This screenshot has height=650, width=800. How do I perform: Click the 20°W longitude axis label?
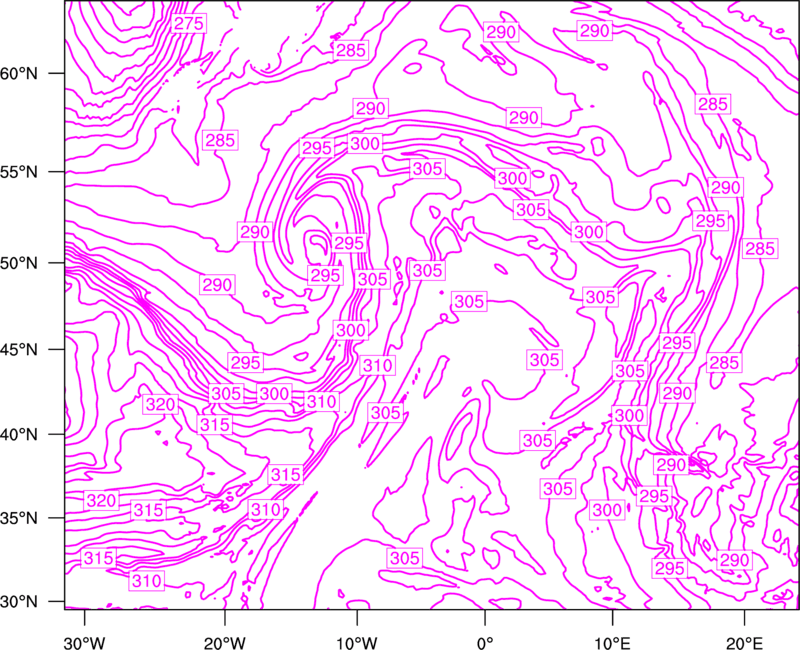pos(225,643)
